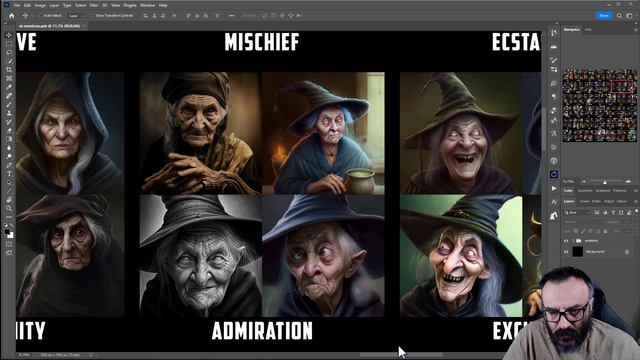Select the Frame tool
Image resolution: width=640 pixels, height=360 pixels.
pyautogui.click(x=9, y=78)
